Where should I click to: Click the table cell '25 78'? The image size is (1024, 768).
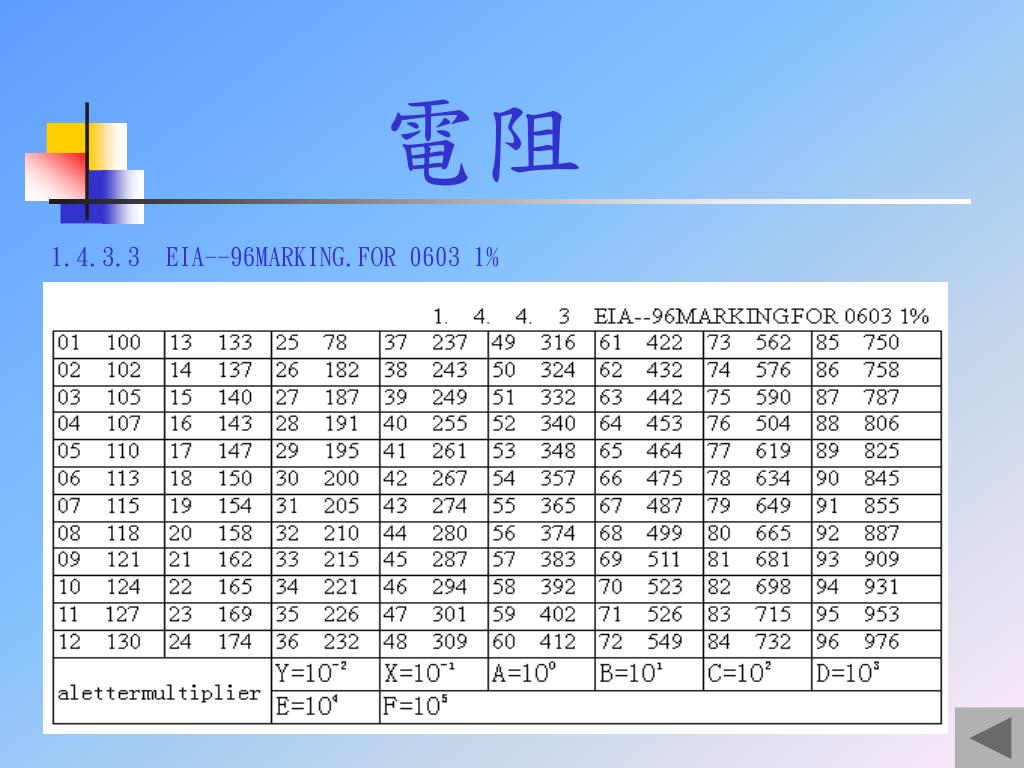click(x=326, y=344)
